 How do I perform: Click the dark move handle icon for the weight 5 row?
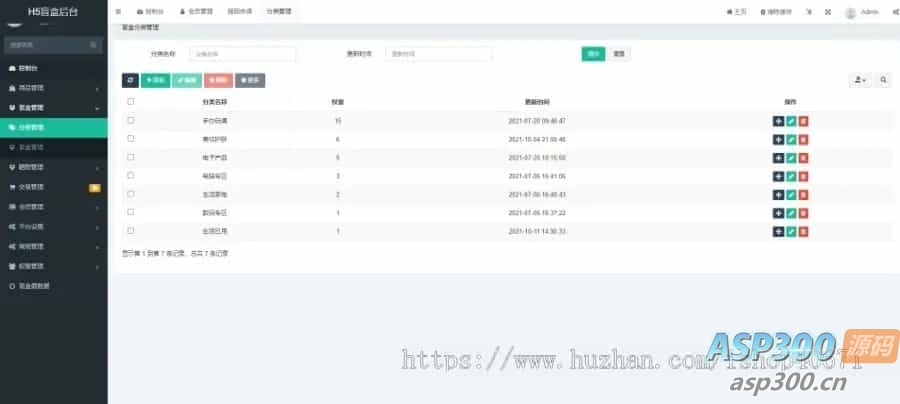pyautogui.click(x=778, y=158)
